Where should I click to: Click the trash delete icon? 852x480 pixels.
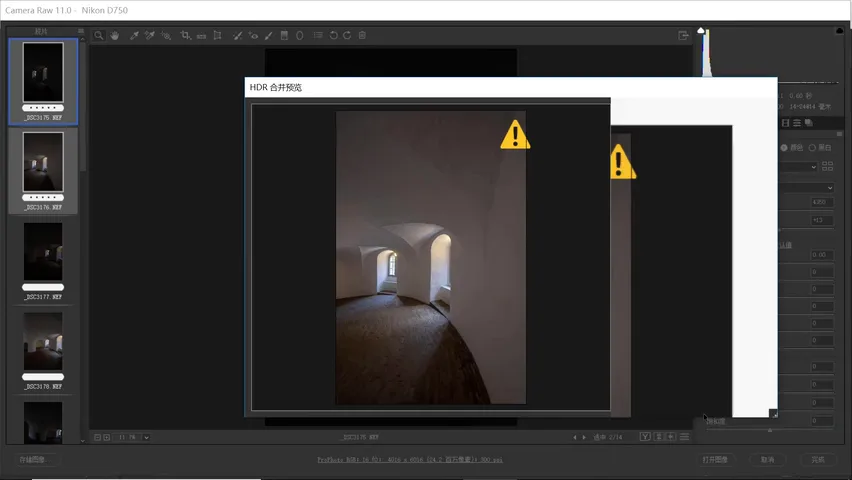pos(362,35)
